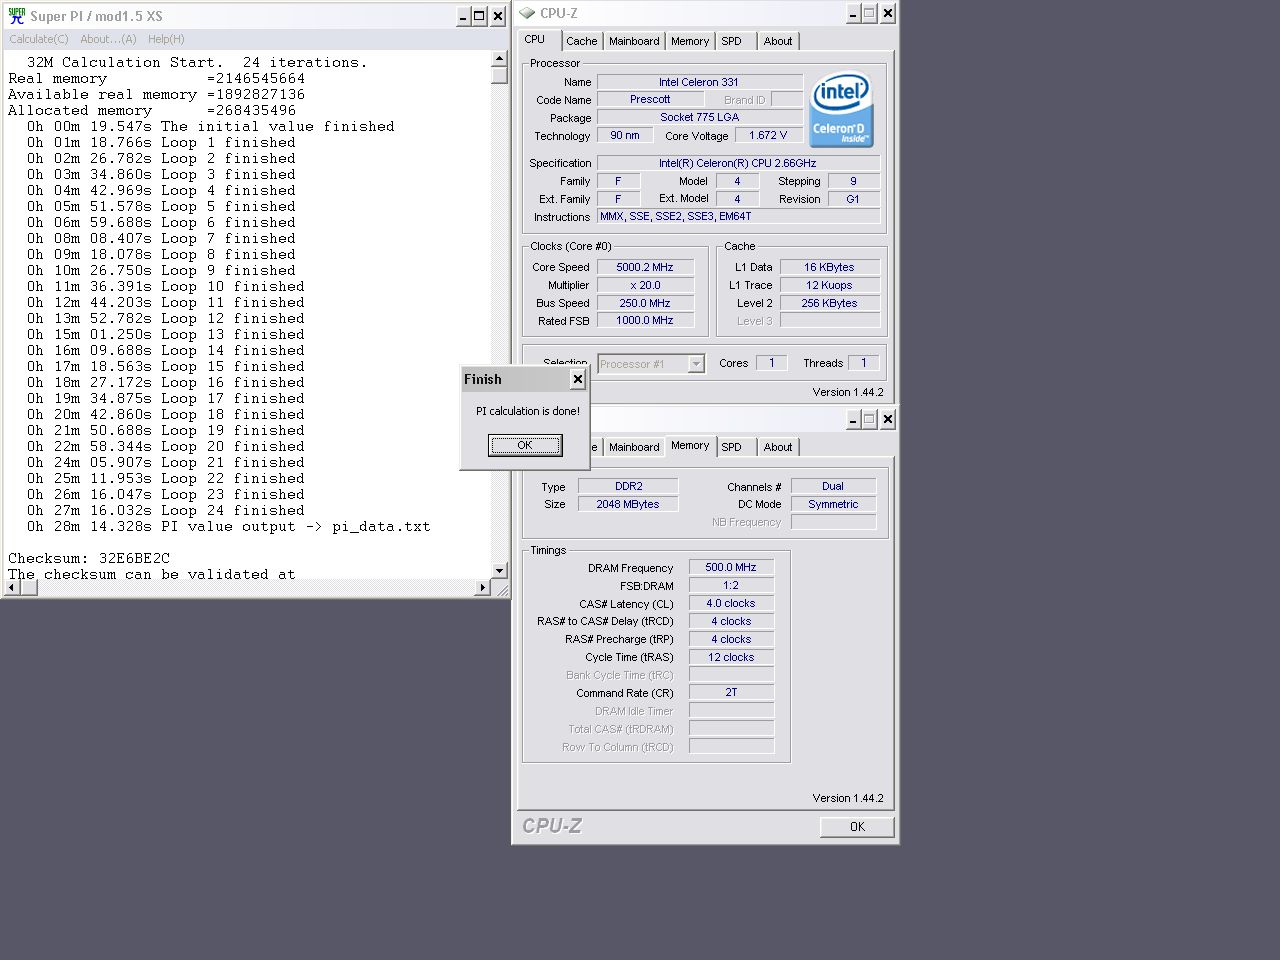
Task: Click the Instructions field MMX, SSE list
Action: pos(738,216)
